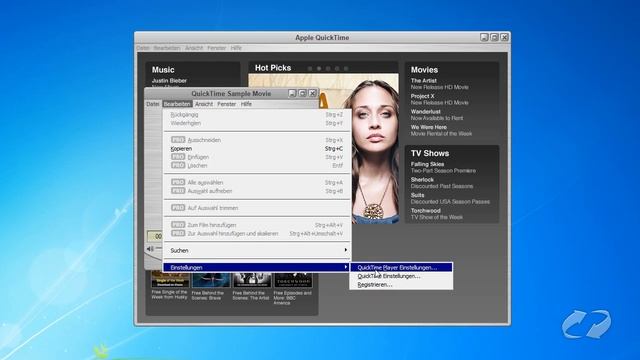The width and height of the screenshot is (640, 360).
Task: Click PRO badge beside Zur Auswahl hinzufügen und skalieren
Action: click(x=178, y=233)
